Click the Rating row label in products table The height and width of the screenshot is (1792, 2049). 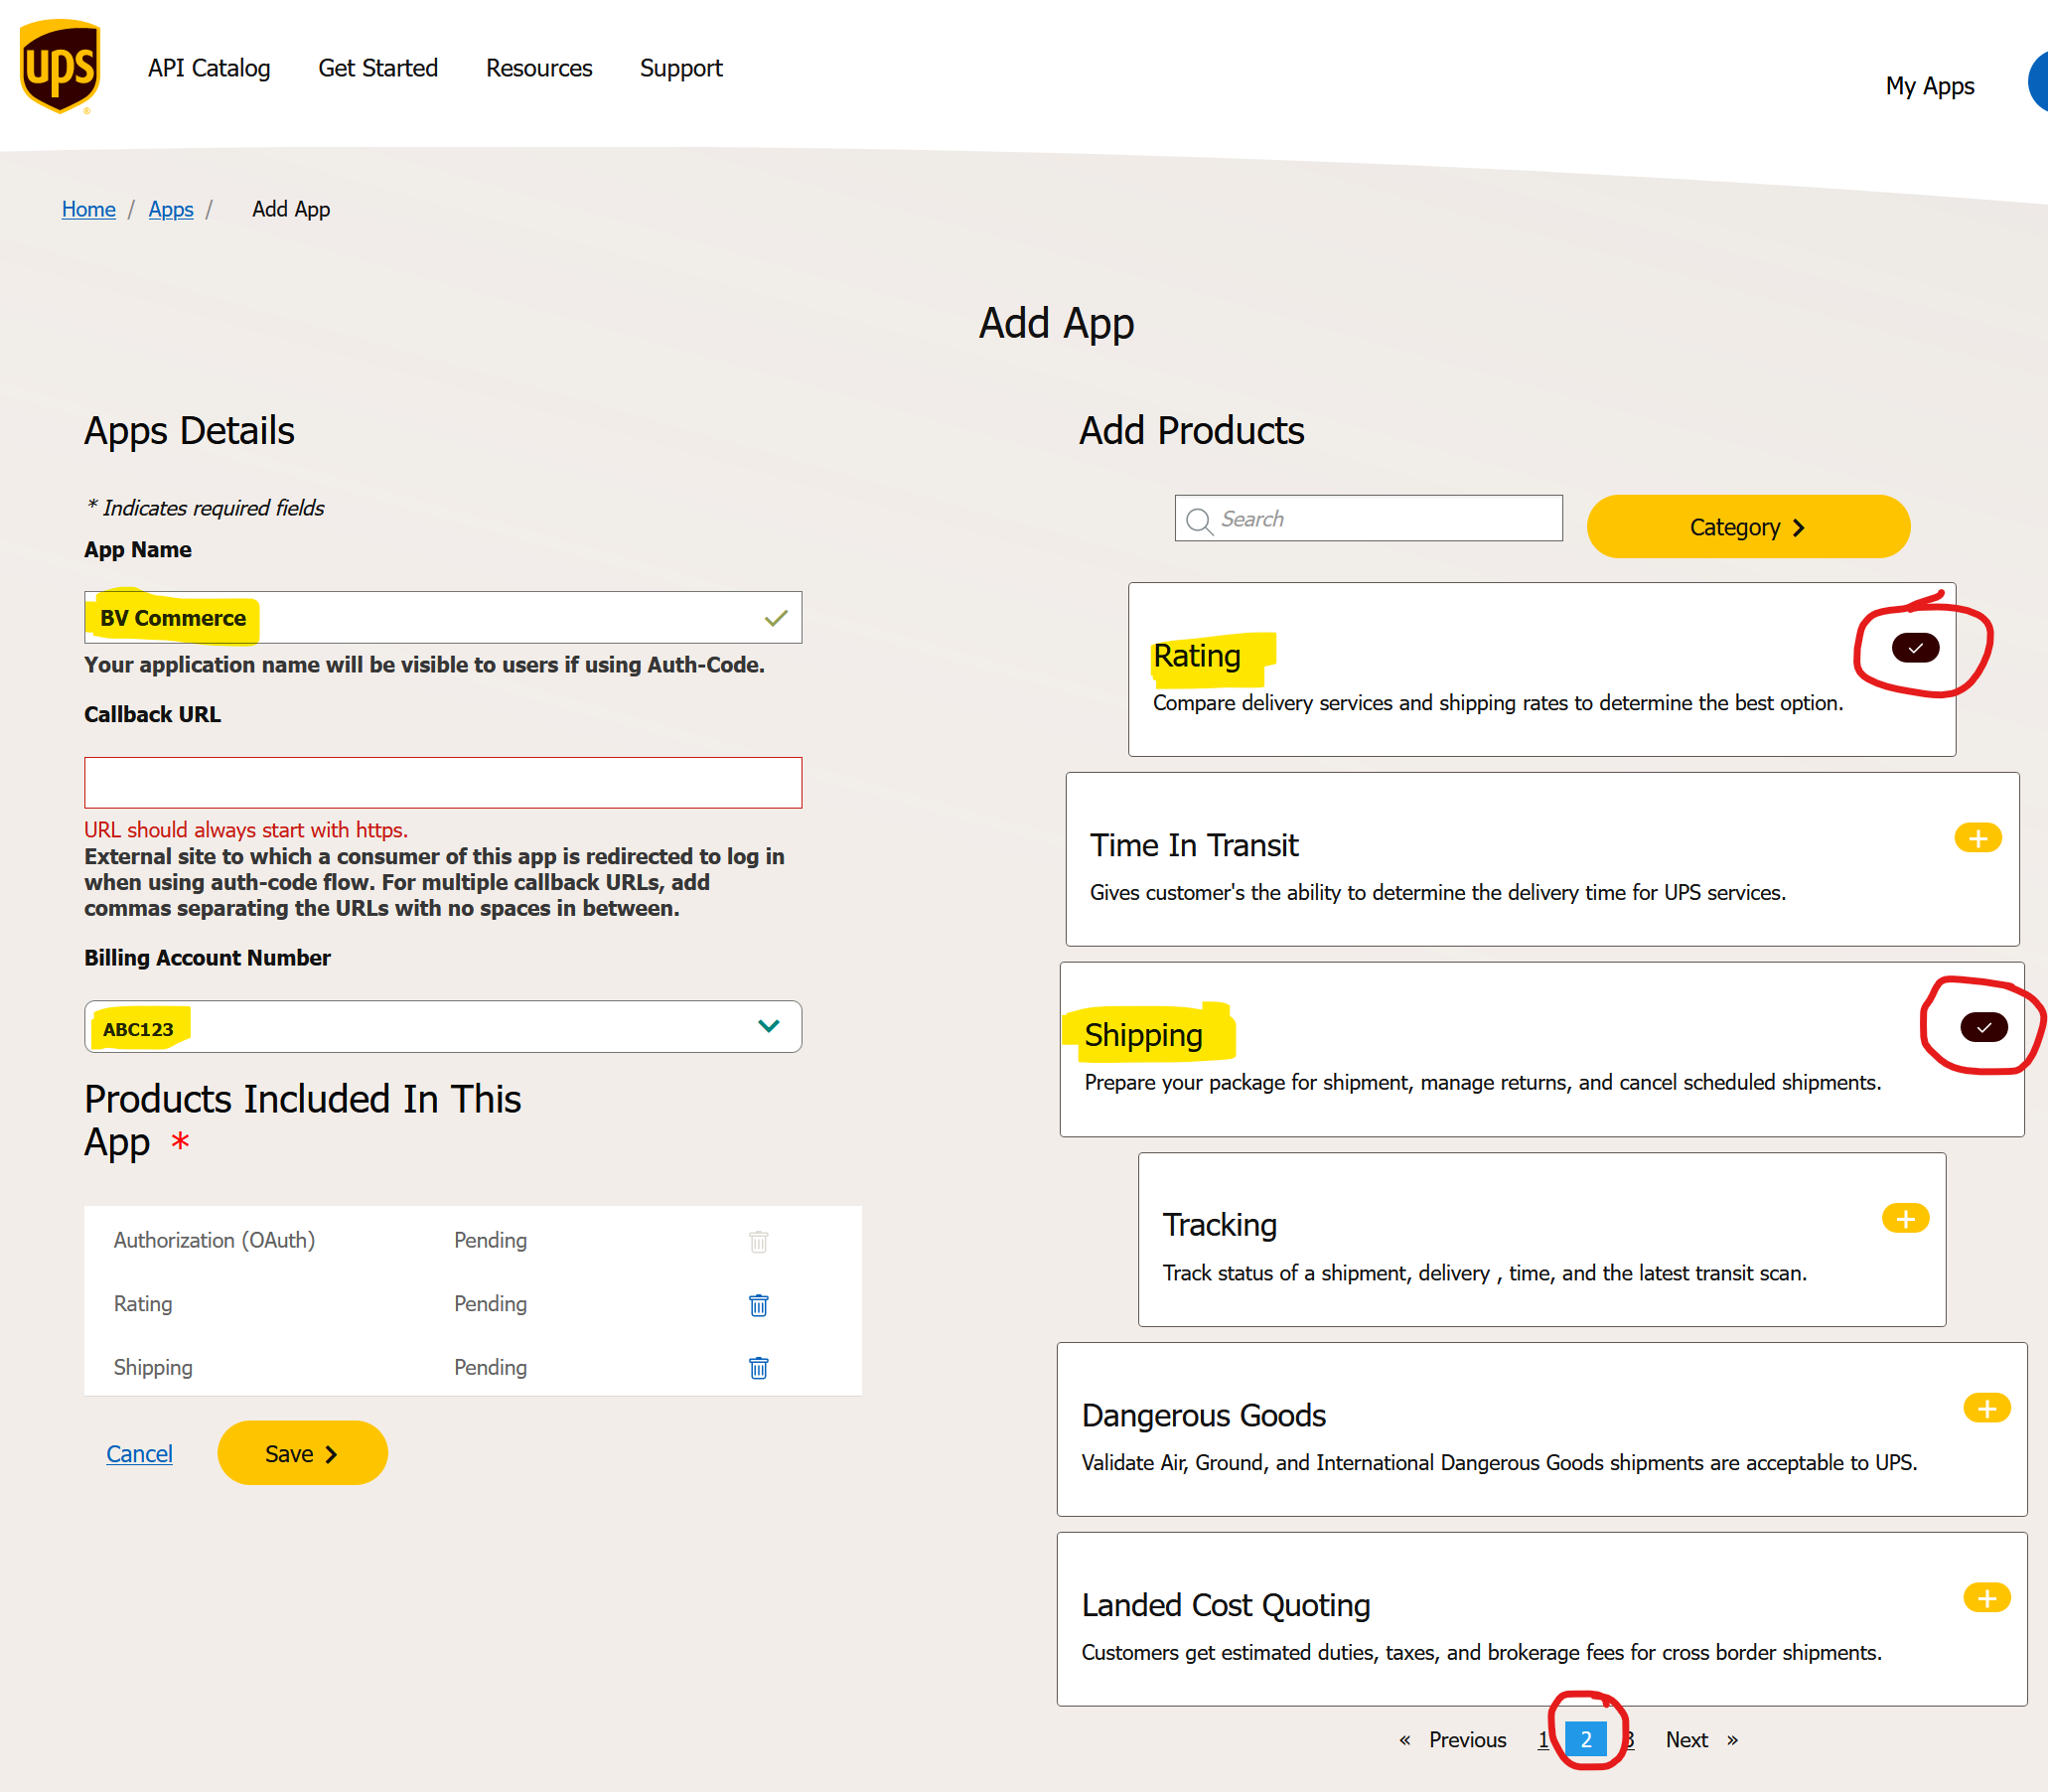click(143, 1304)
